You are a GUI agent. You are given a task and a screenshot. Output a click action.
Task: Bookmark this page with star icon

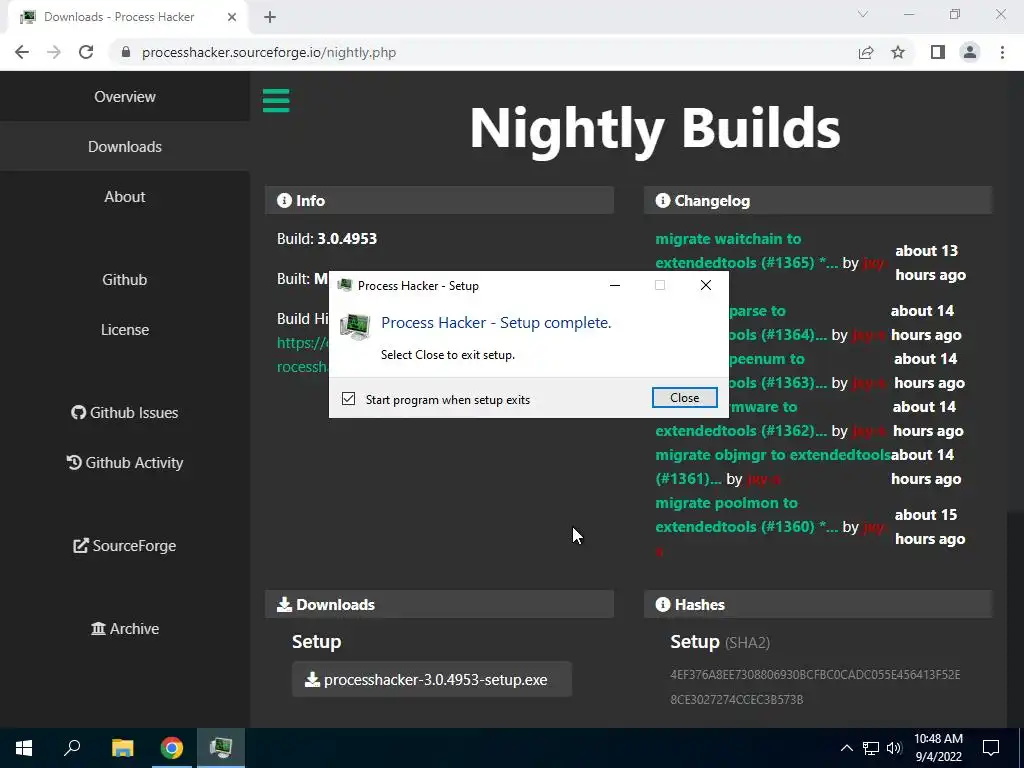pyautogui.click(x=898, y=52)
